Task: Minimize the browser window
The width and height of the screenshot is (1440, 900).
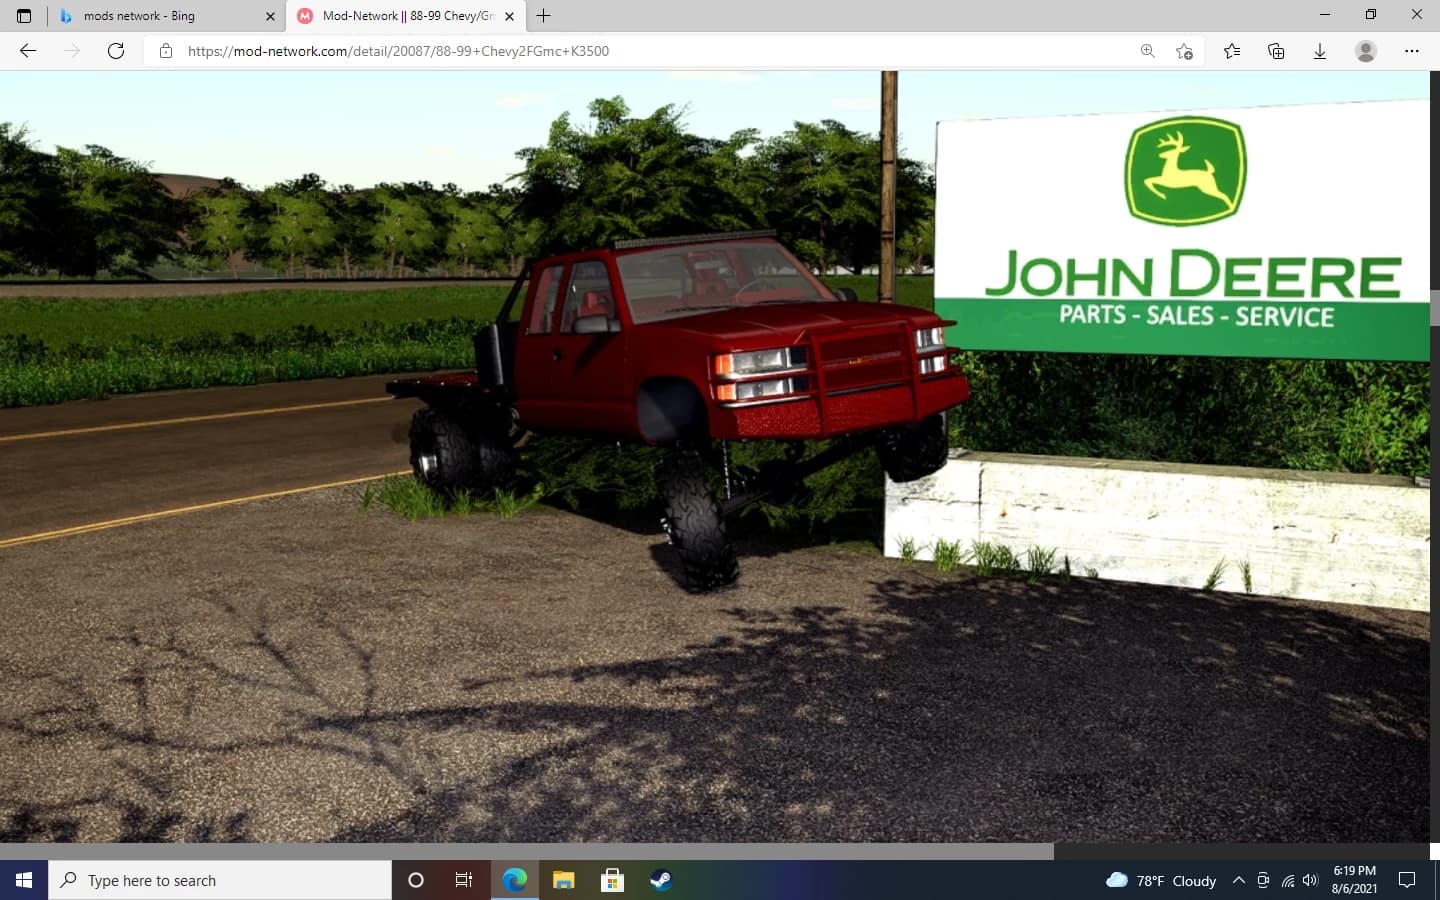Action: coord(1325,15)
